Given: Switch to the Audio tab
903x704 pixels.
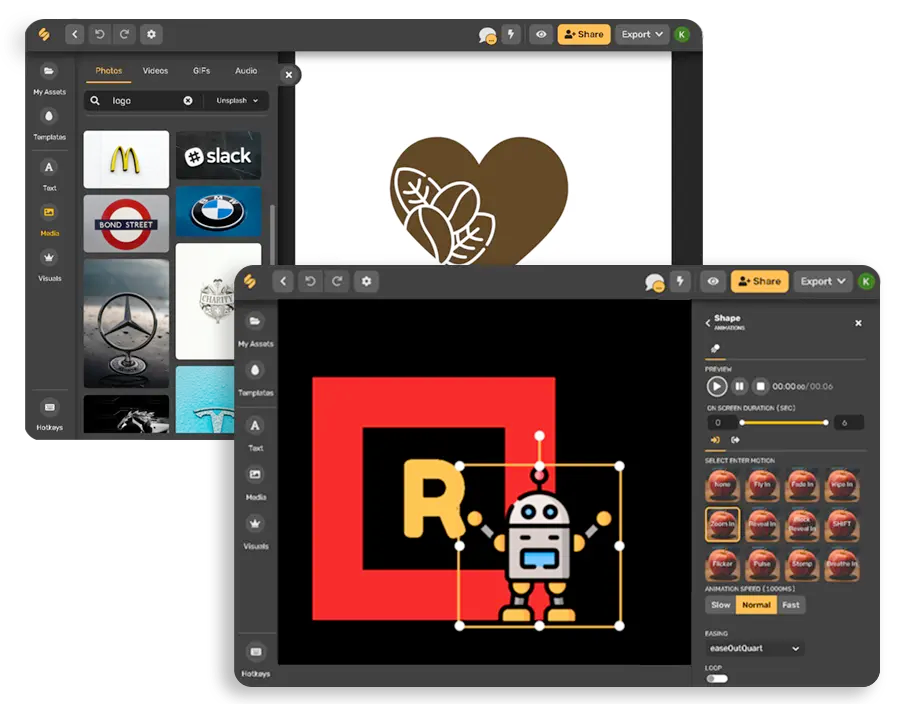Looking at the screenshot, I should click(246, 71).
